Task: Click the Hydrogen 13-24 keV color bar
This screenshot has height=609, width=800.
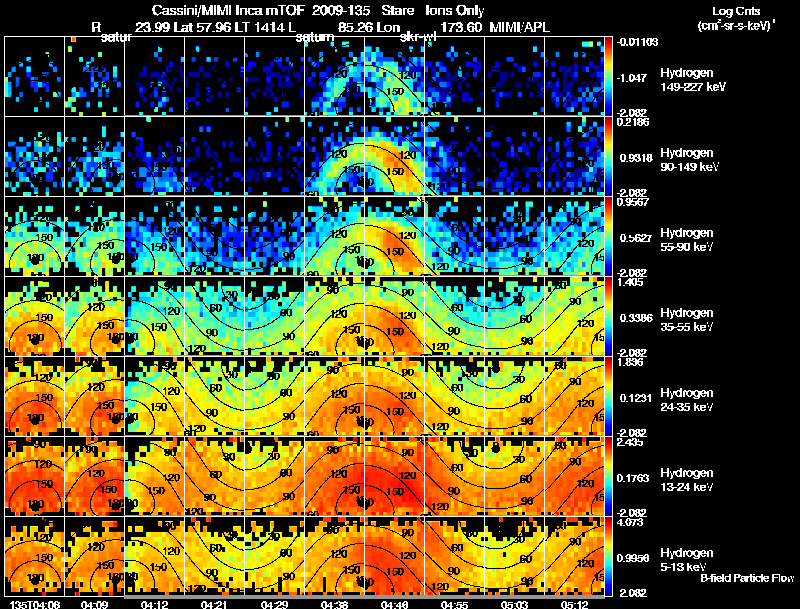Action: [x=608, y=477]
